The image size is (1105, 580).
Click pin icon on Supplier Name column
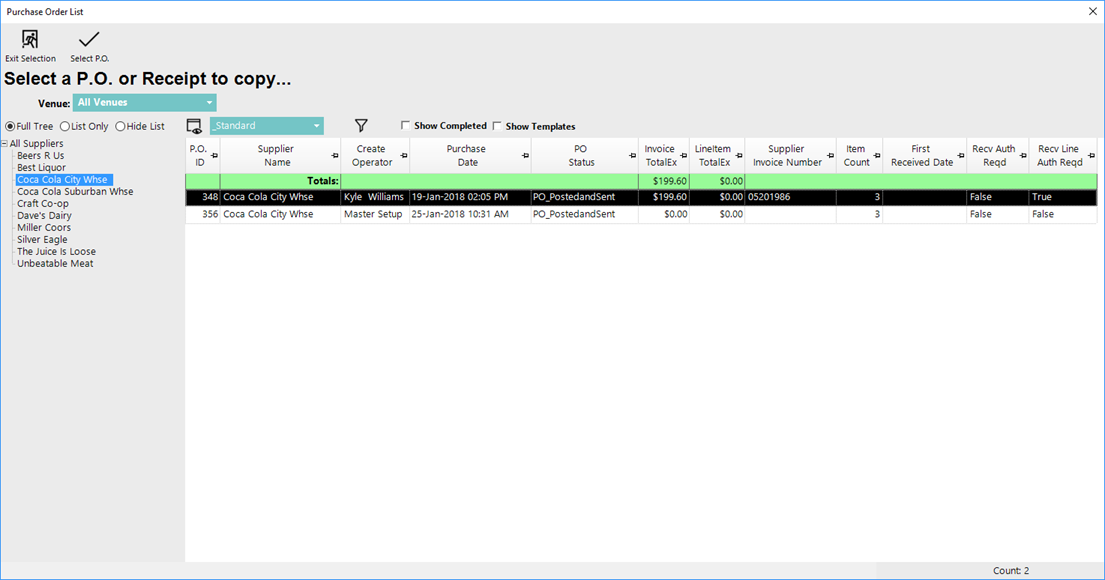pyautogui.click(x=335, y=156)
